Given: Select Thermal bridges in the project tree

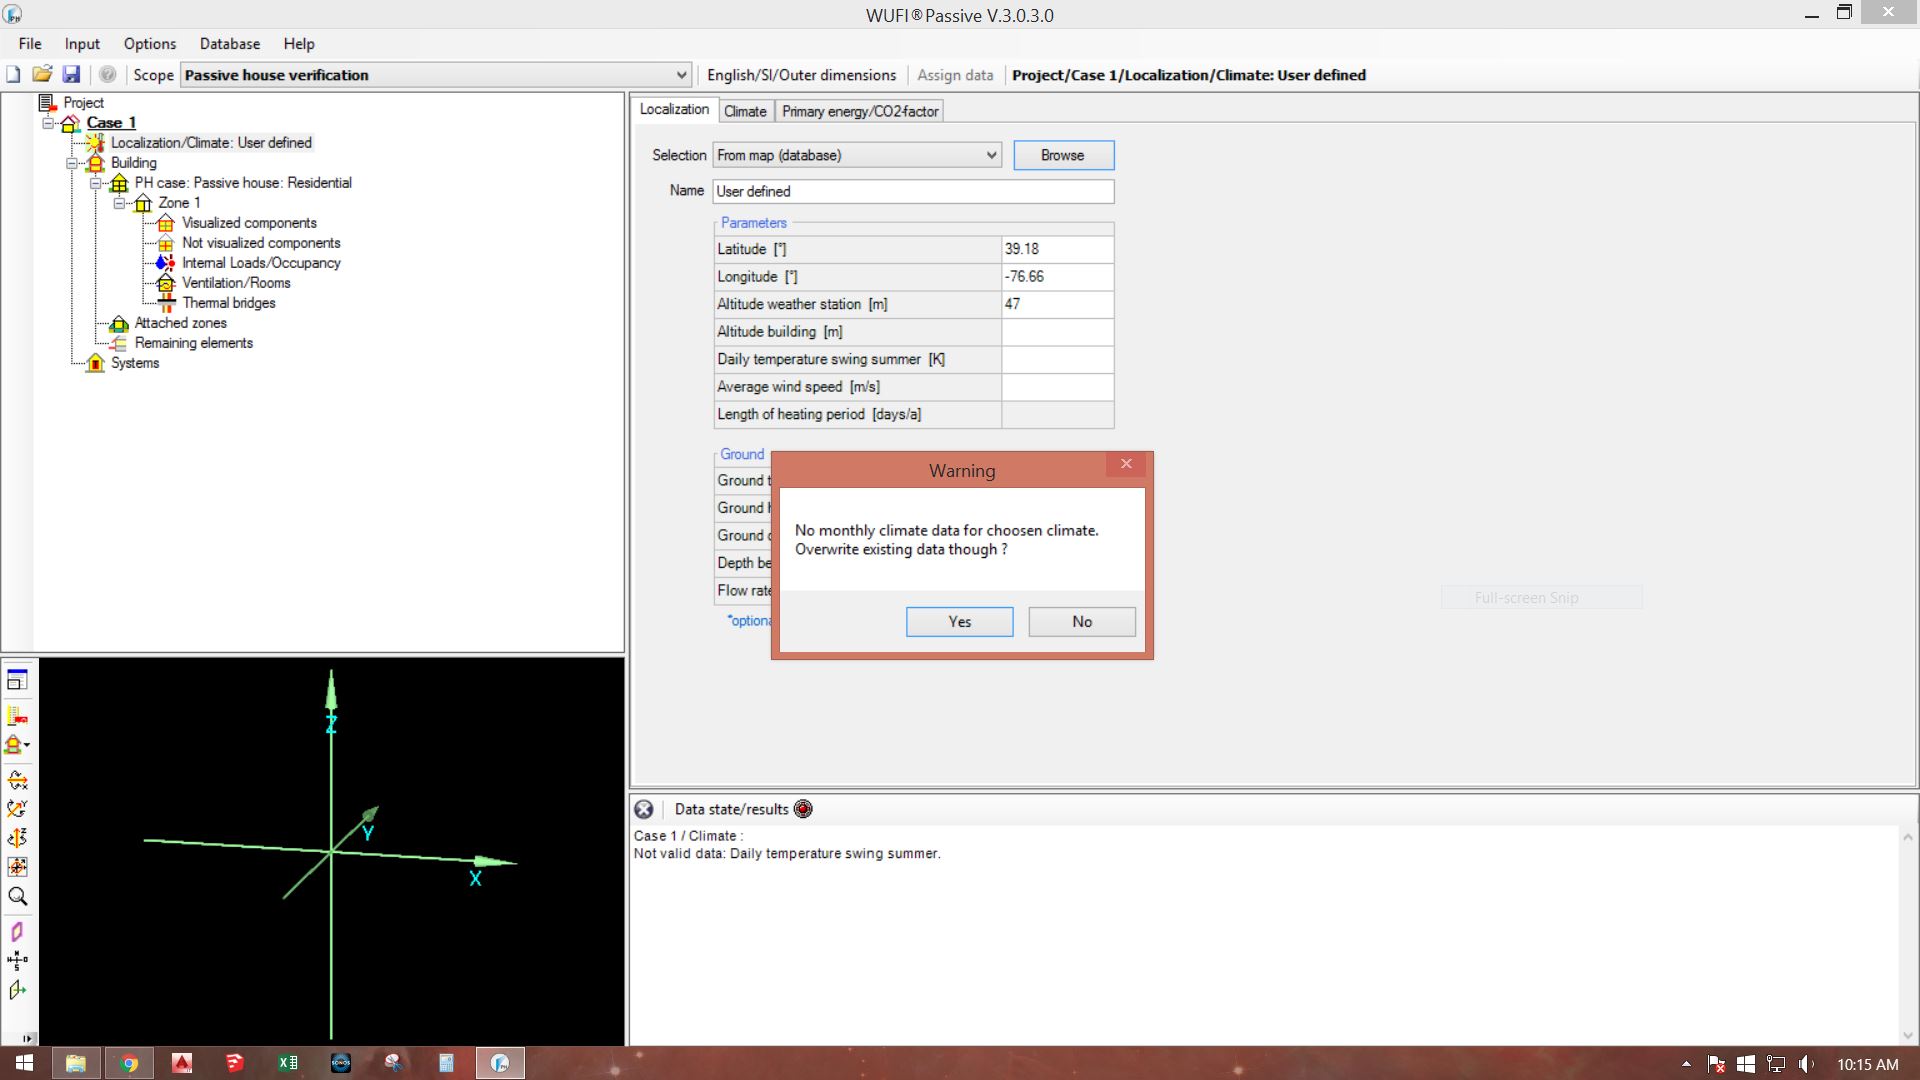Looking at the screenshot, I should click(x=228, y=303).
